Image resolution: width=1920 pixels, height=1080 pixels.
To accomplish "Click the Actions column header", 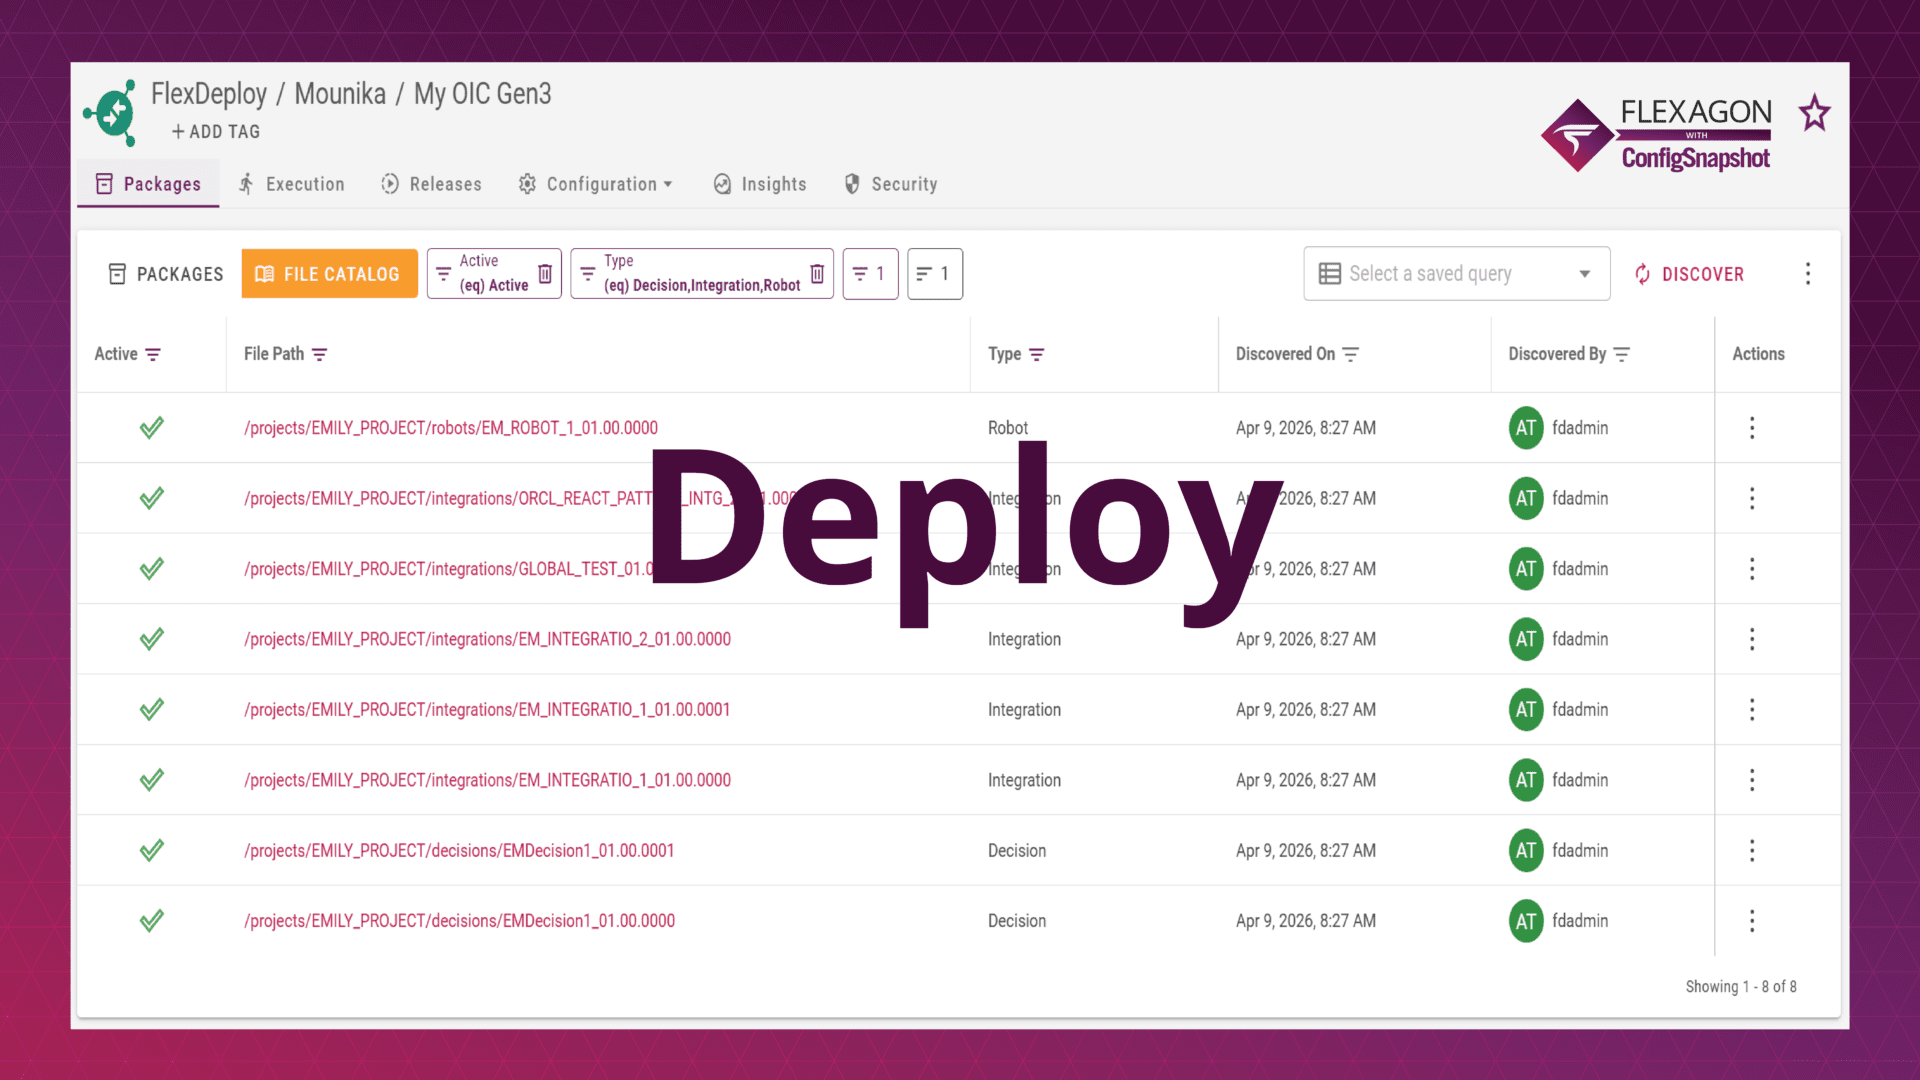I will [x=1758, y=354].
